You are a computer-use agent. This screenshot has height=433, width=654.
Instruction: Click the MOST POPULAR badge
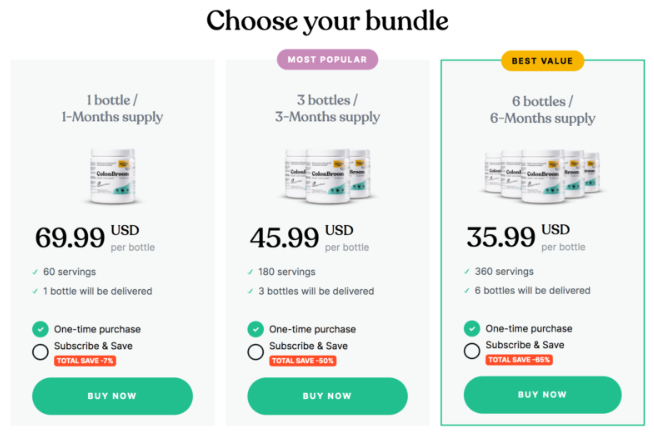click(327, 60)
